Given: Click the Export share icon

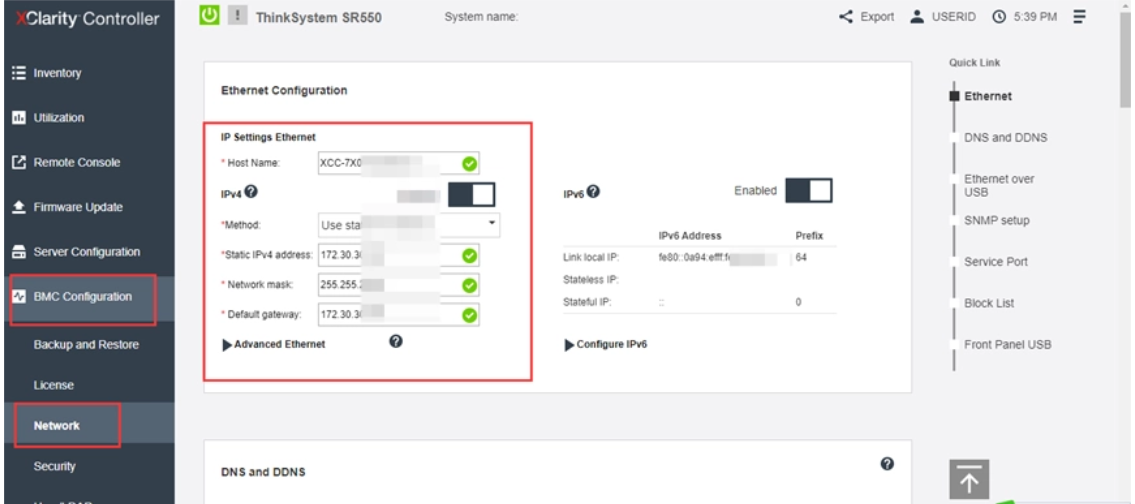Looking at the screenshot, I should coord(845,17).
